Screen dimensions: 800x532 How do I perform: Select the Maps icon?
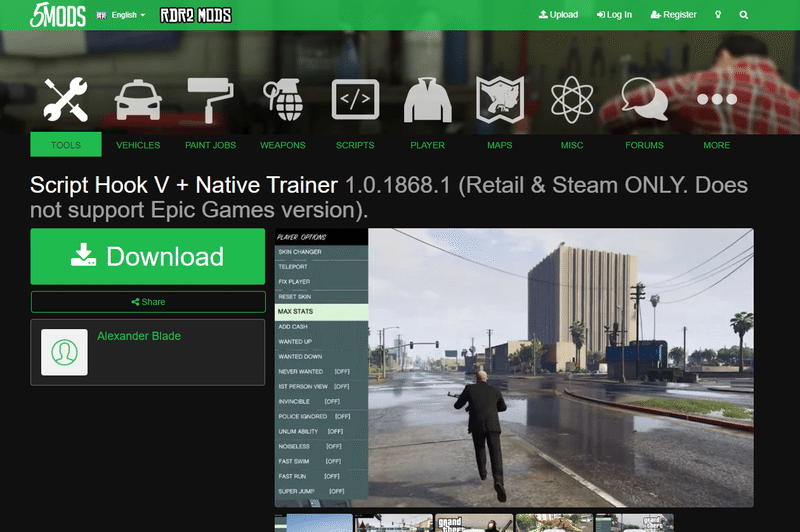point(500,99)
